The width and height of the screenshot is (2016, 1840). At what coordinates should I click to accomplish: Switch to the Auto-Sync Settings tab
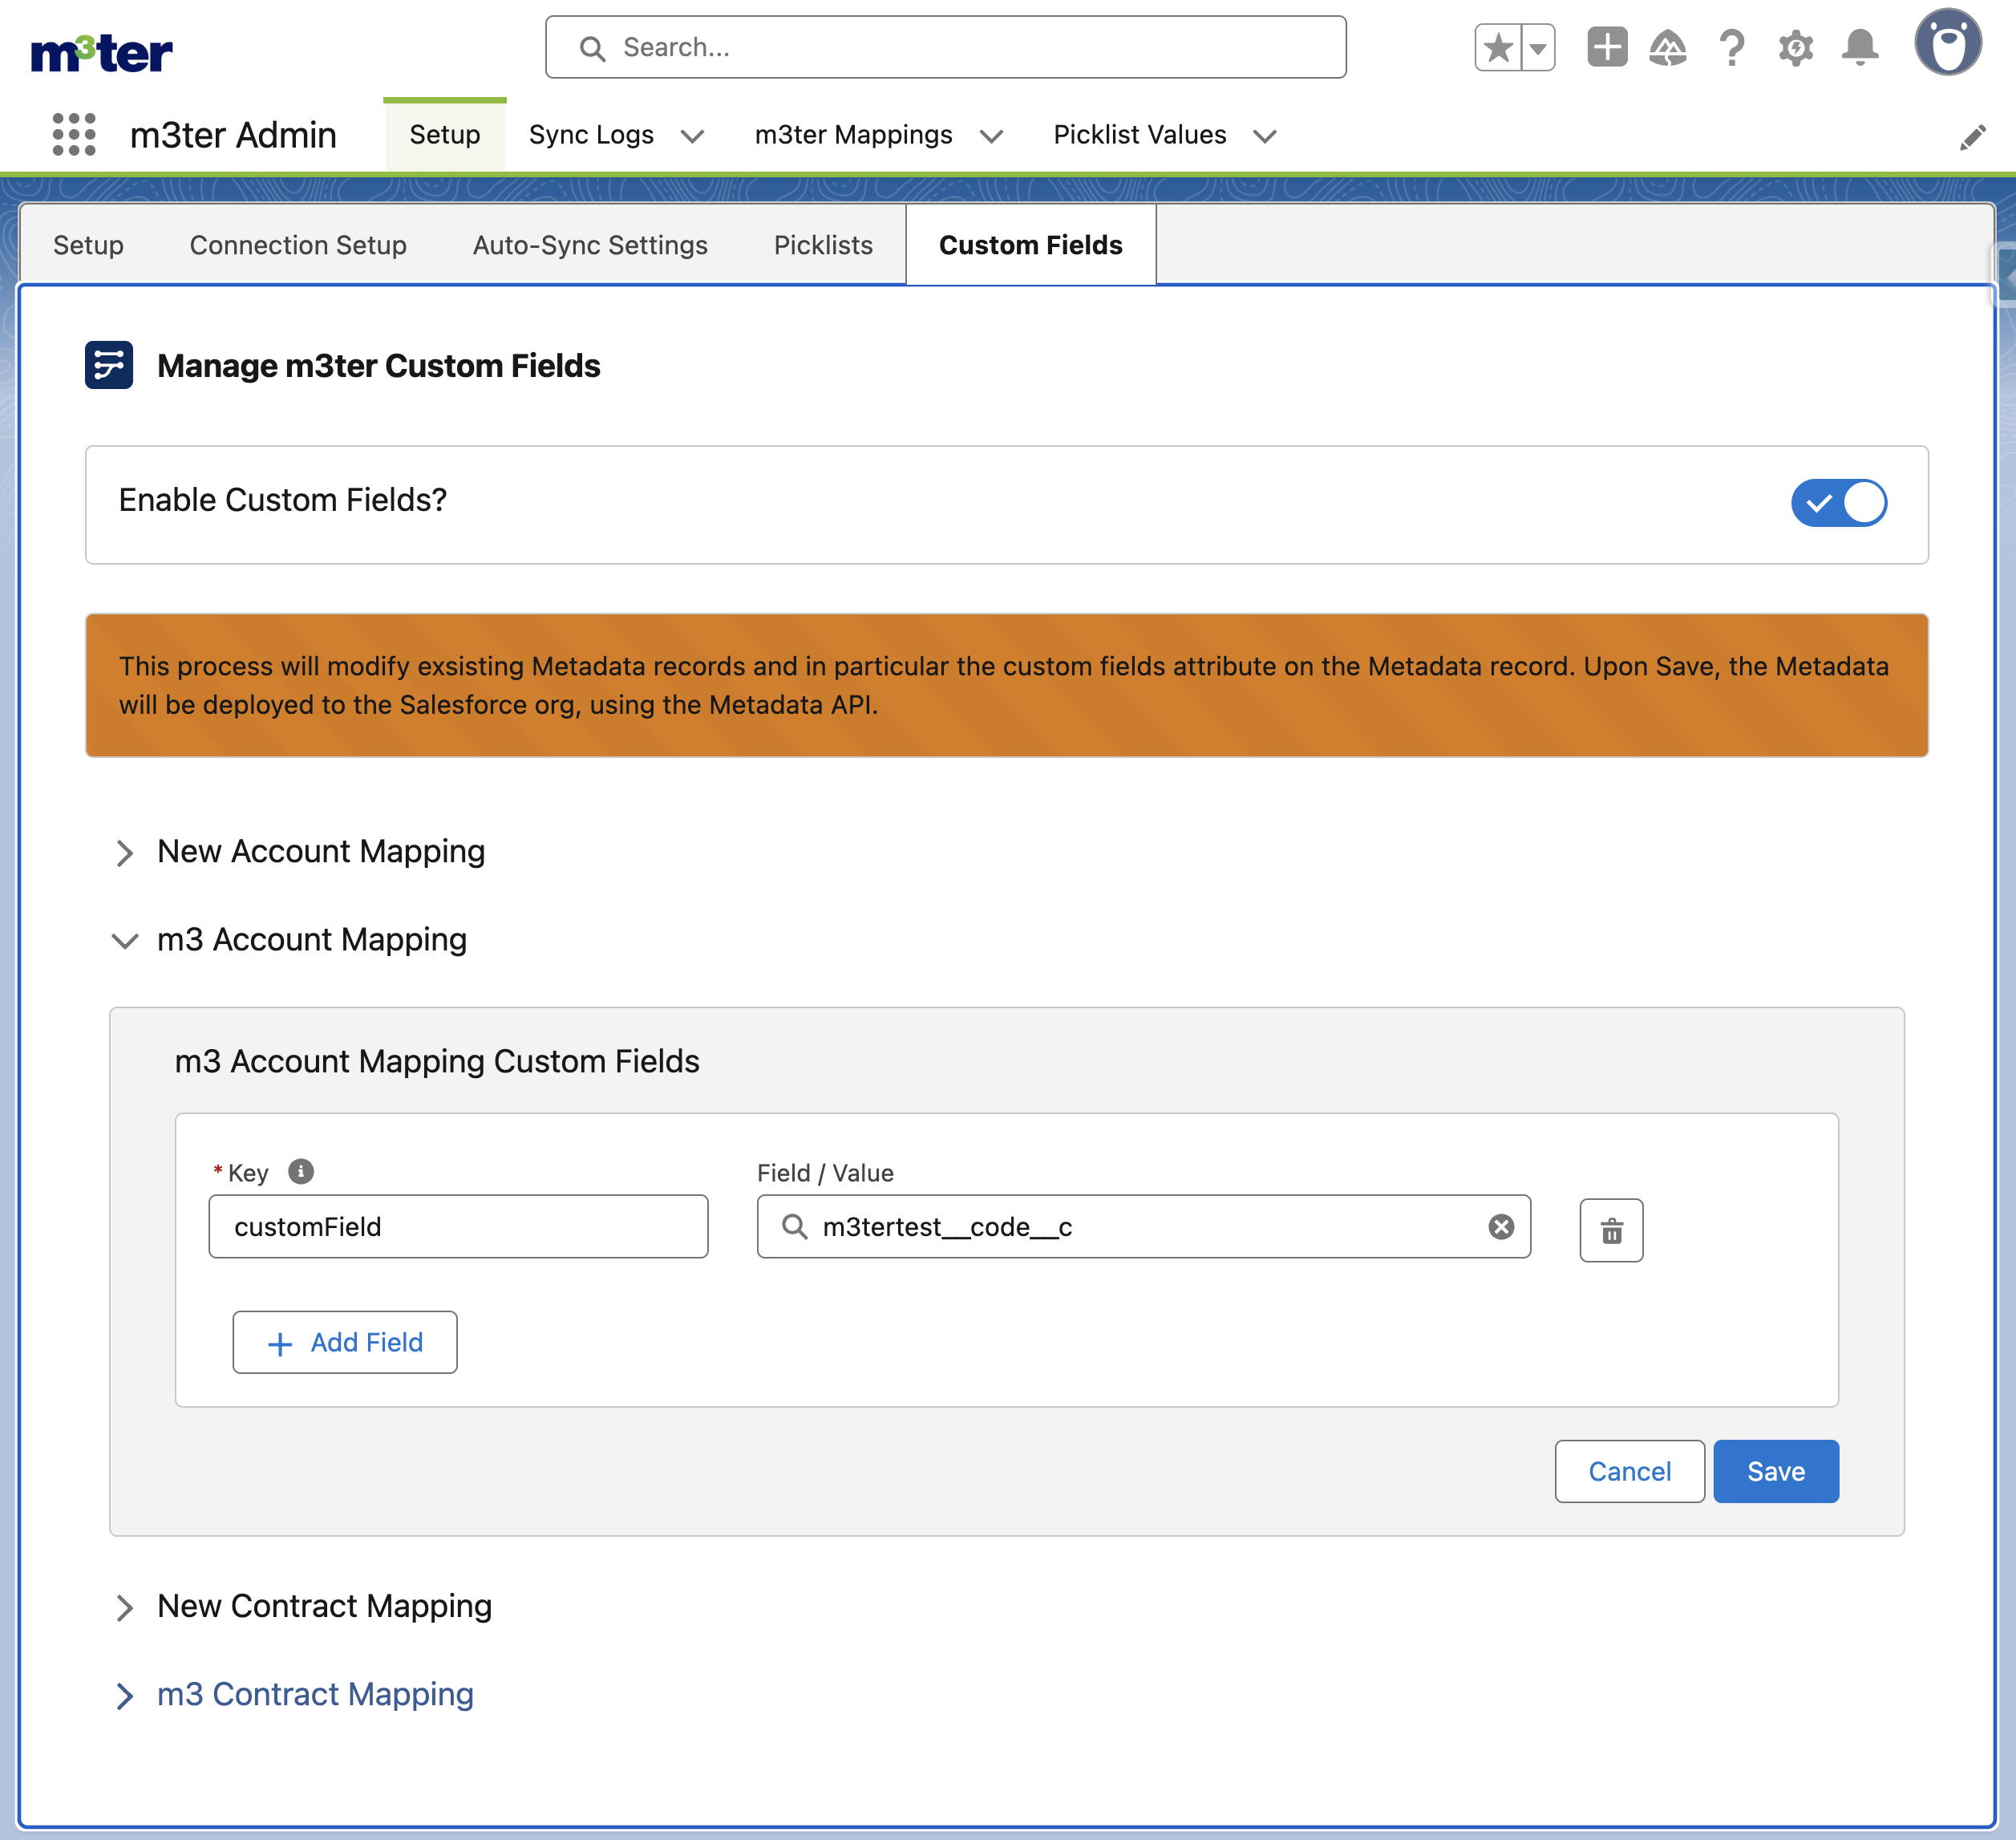tap(590, 245)
